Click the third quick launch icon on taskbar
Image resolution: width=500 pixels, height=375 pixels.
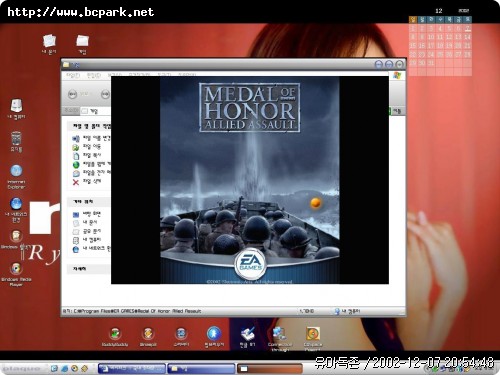click(75, 368)
